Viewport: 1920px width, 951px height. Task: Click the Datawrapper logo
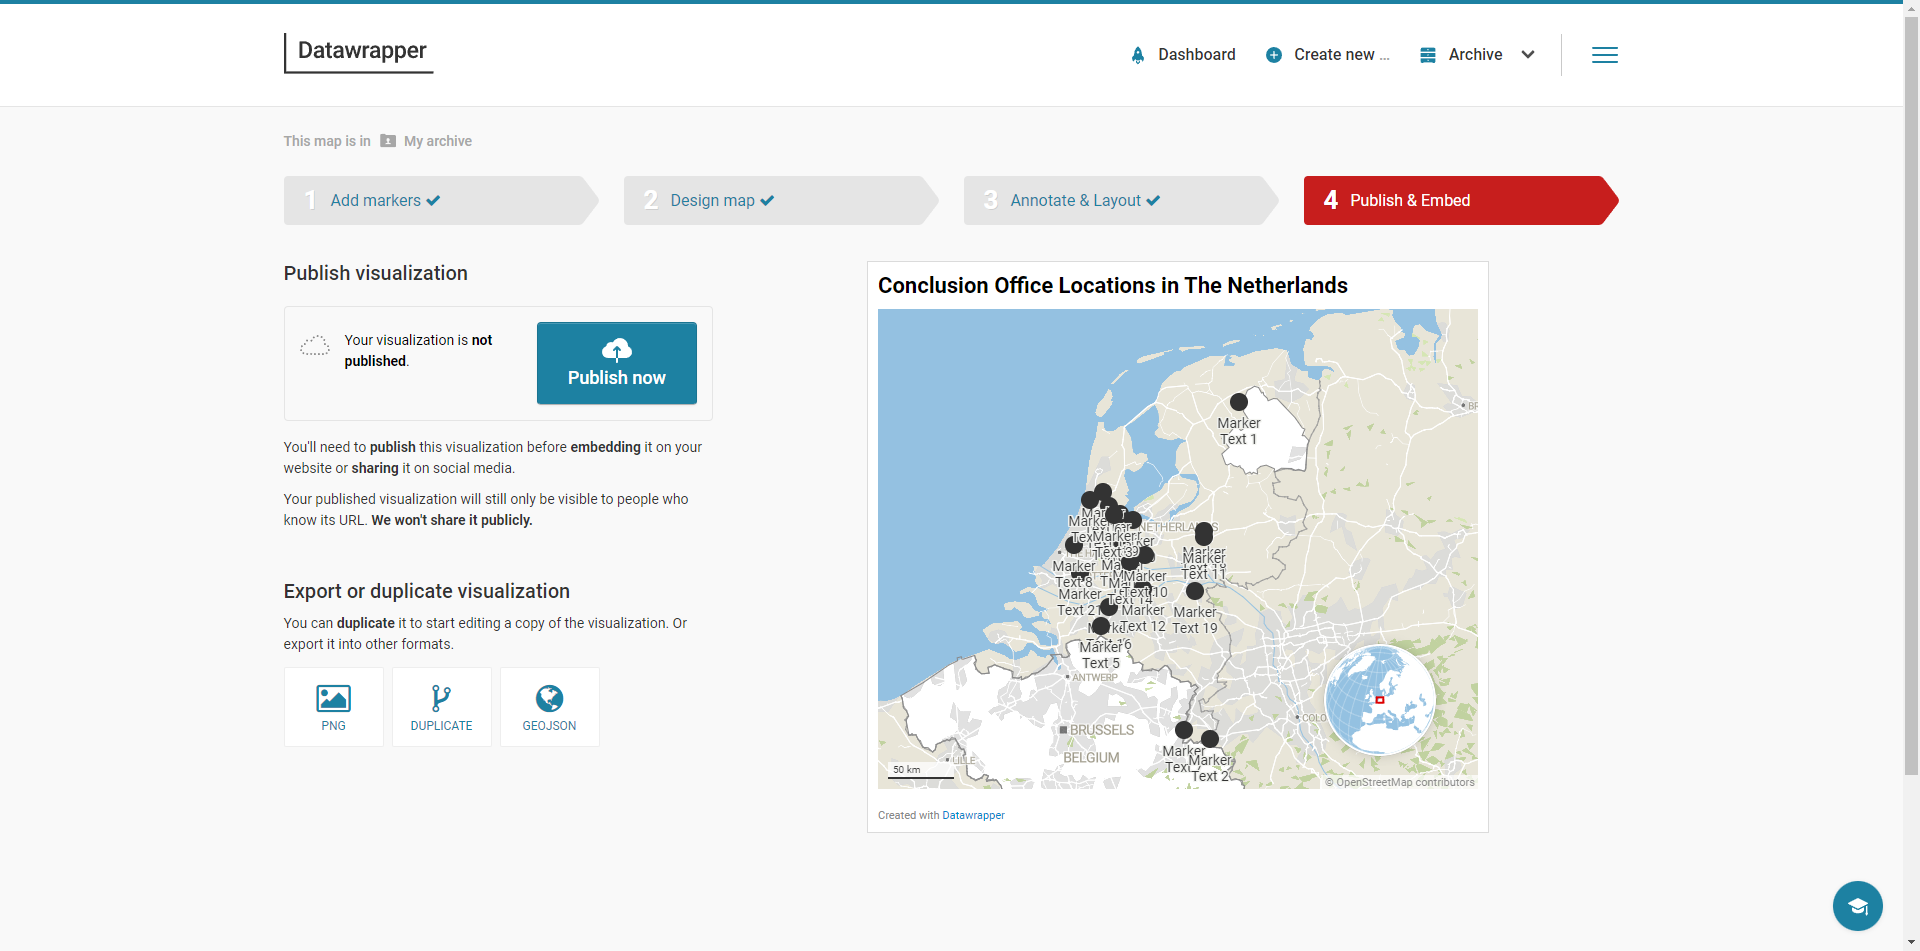pos(359,53)
